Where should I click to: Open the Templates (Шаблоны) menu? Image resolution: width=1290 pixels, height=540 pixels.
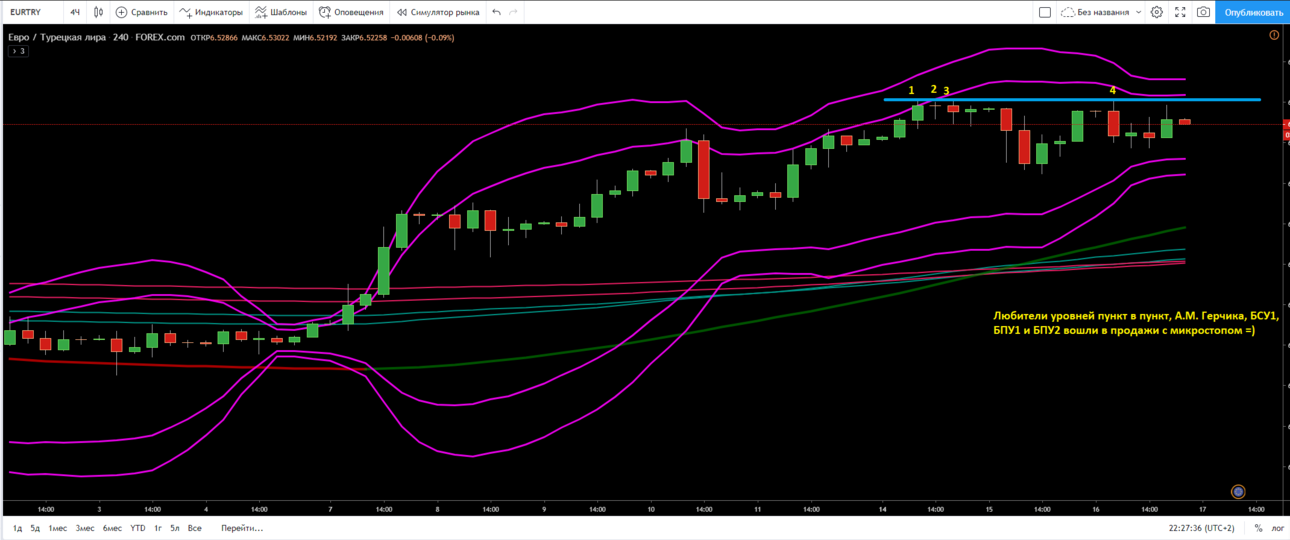(281, 12)
